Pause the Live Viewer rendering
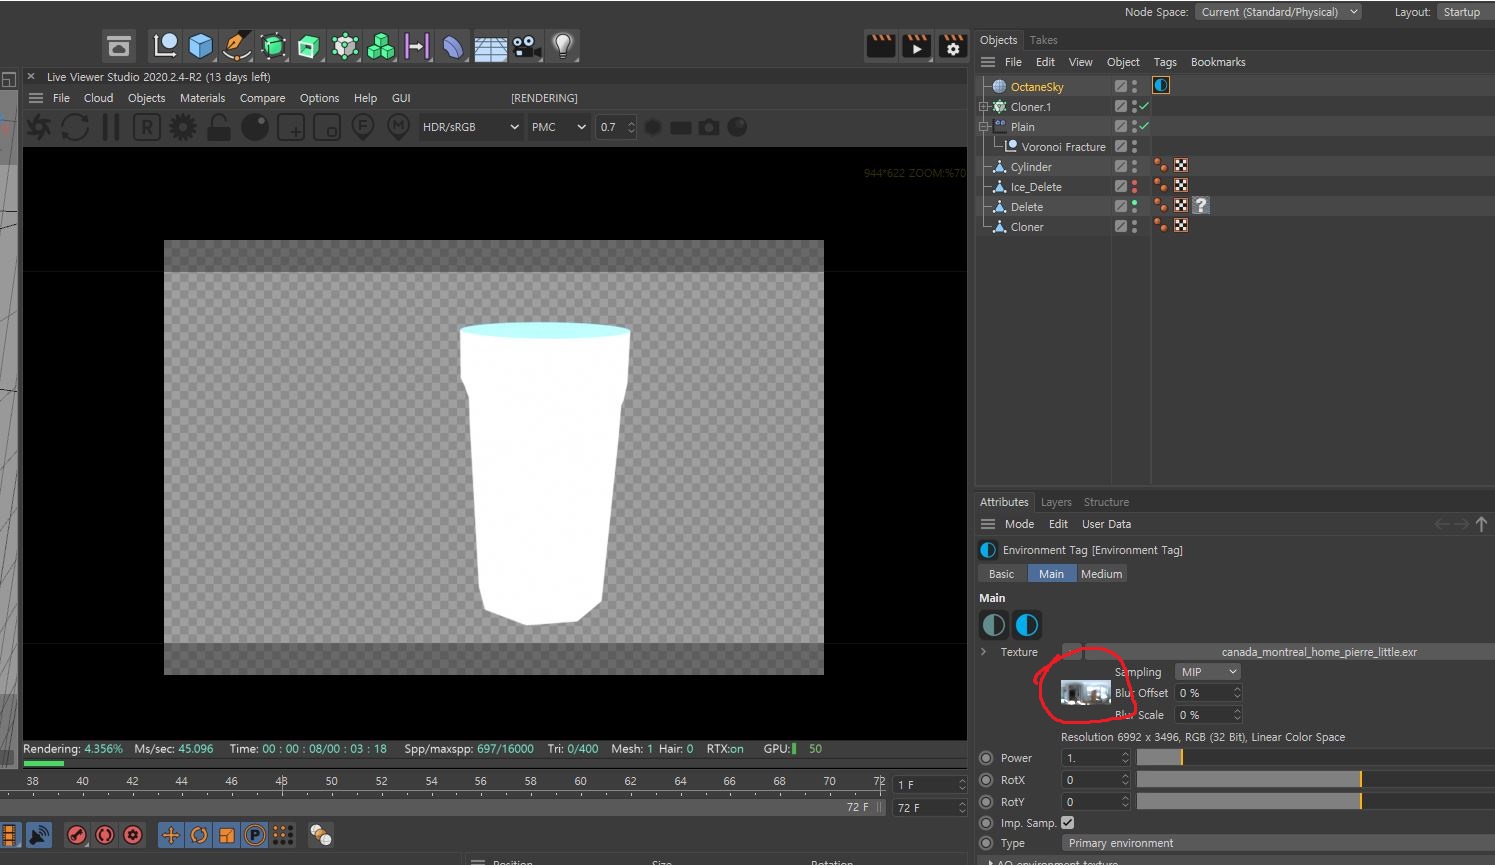 (x=111, y=127)
